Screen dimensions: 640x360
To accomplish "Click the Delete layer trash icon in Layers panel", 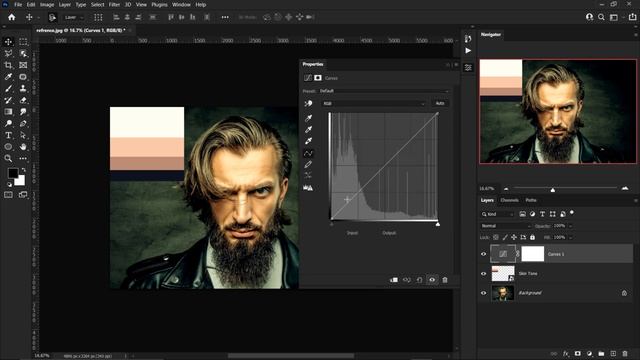I will (625, 353).
